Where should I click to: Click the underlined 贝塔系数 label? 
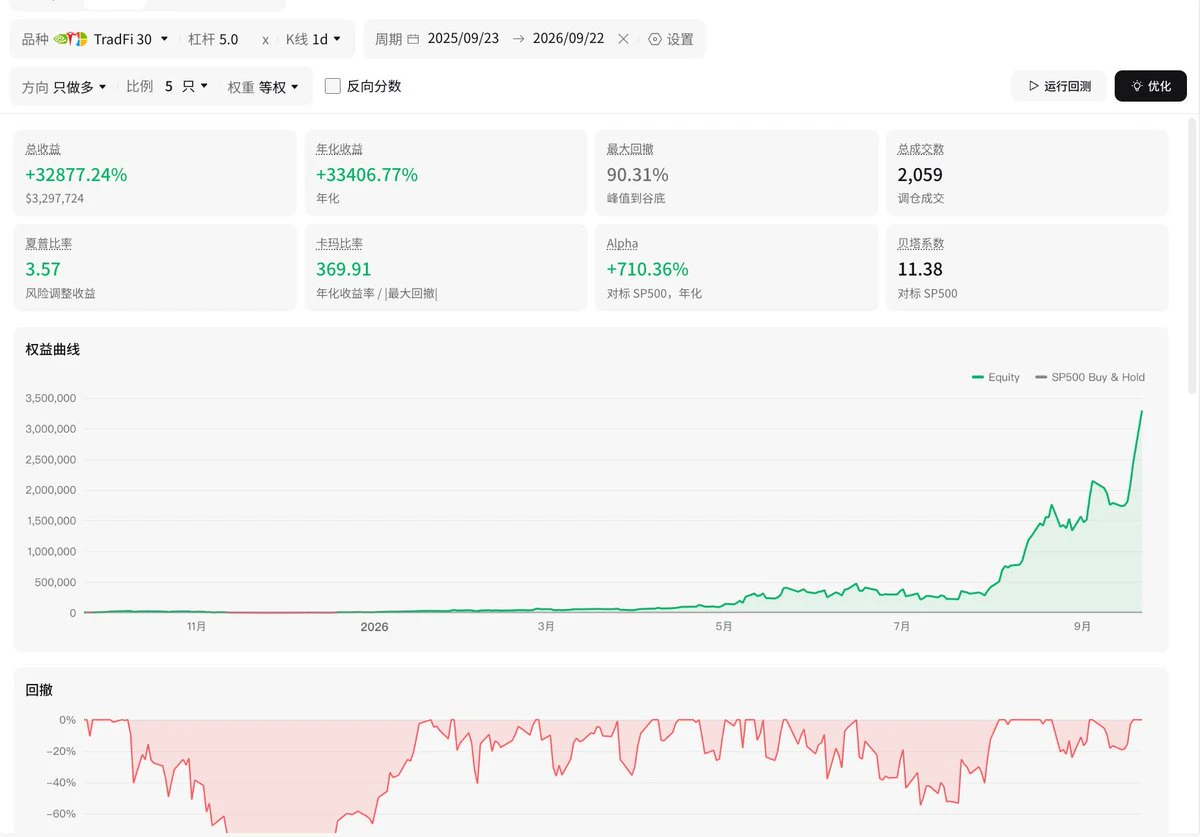pos(921,243)
